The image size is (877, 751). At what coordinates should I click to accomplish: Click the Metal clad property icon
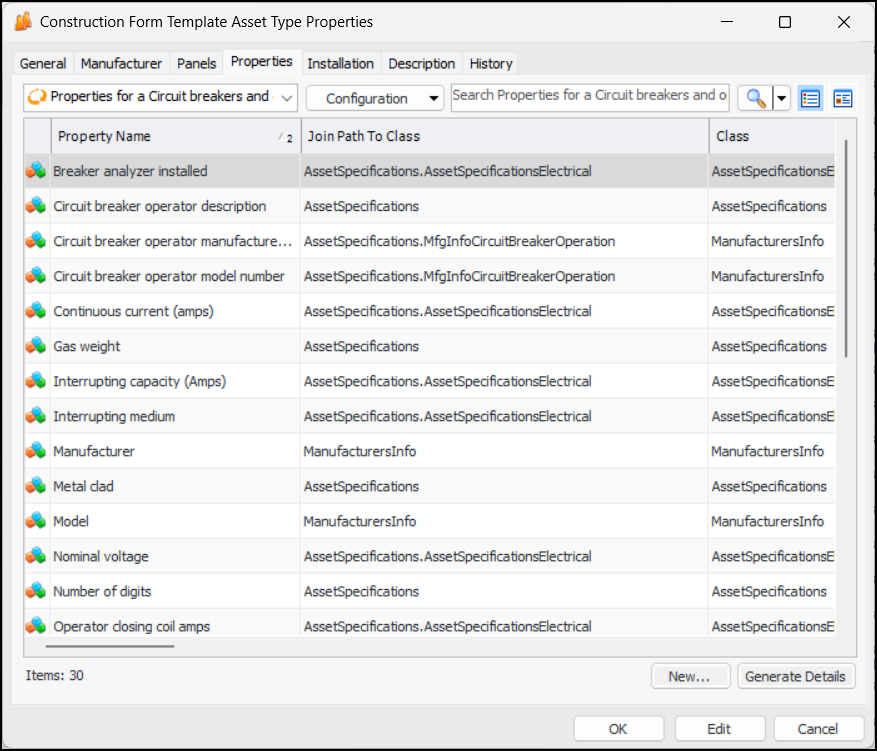click(x=36, y=486)
